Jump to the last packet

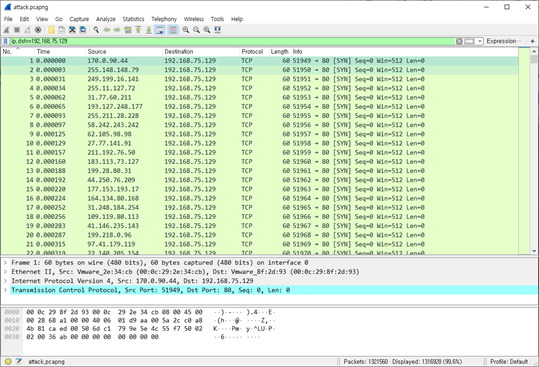point(149,30)
